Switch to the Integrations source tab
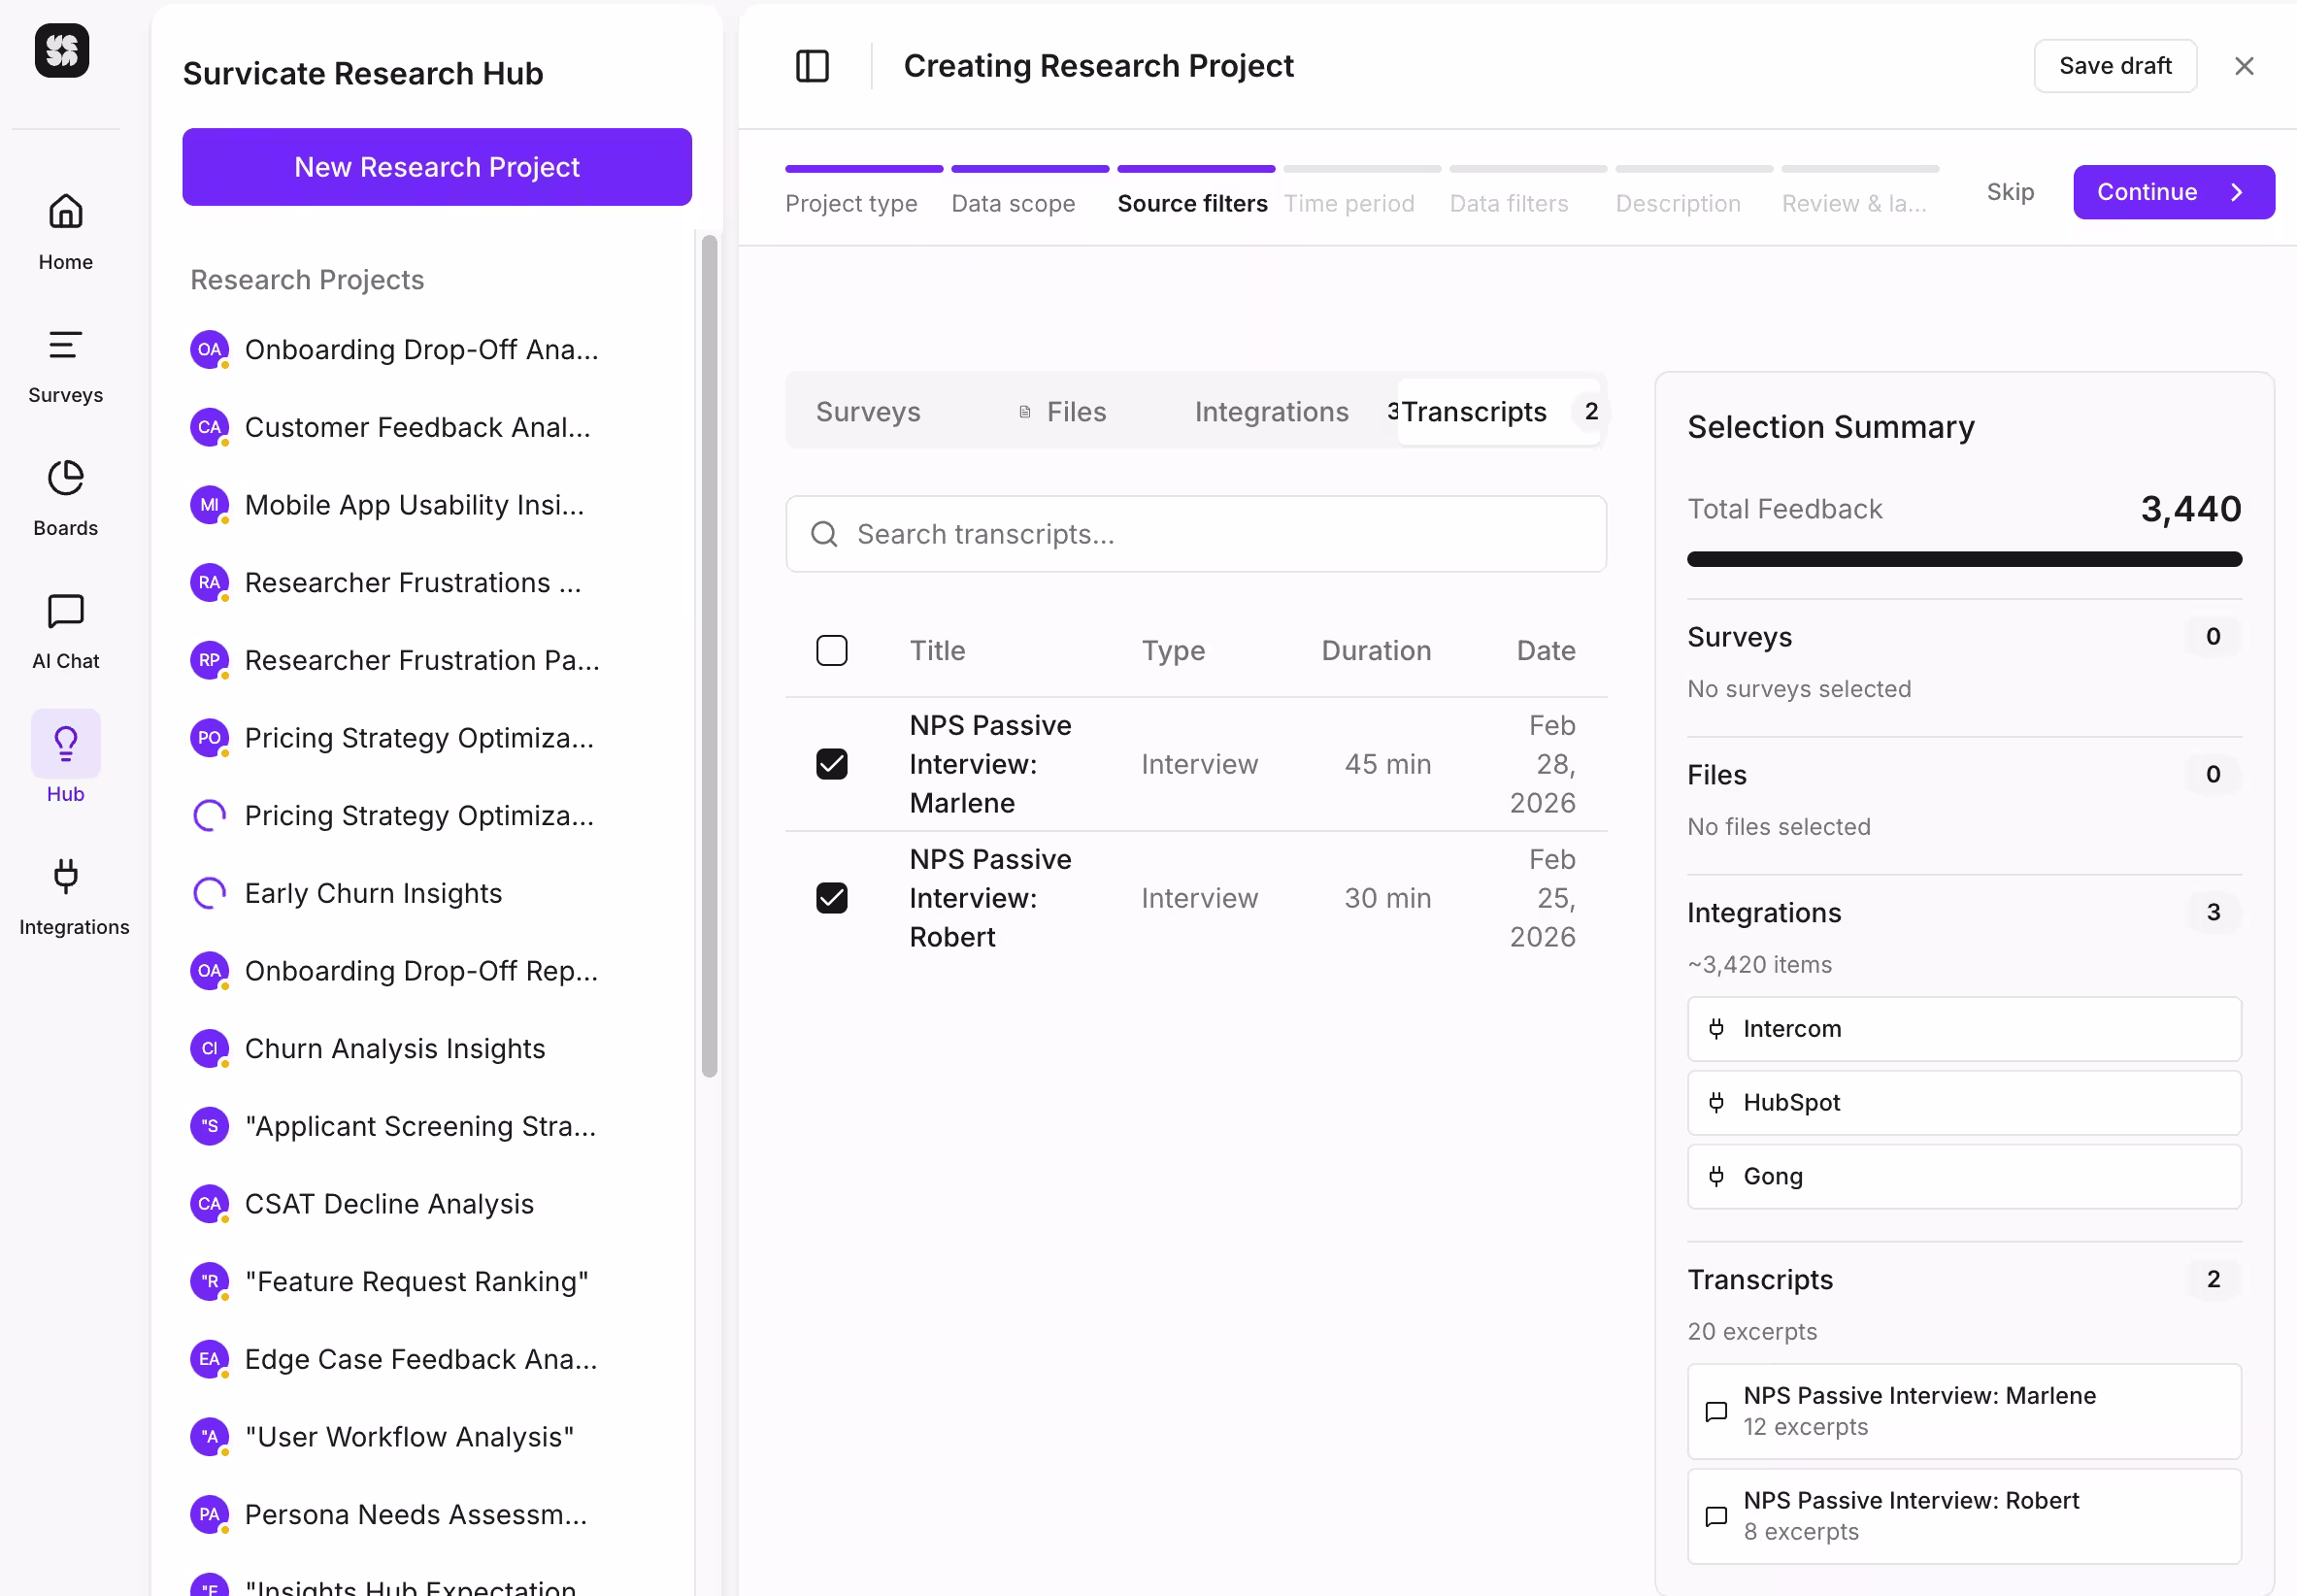2297x1596 pixels. (1271, 412)
